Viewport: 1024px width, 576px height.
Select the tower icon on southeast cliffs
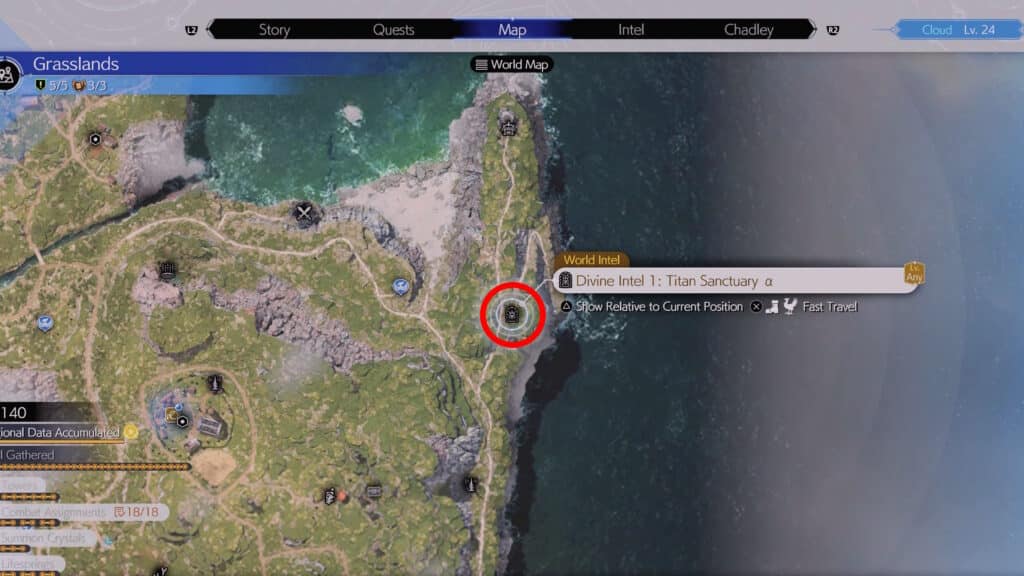[469, 484]
